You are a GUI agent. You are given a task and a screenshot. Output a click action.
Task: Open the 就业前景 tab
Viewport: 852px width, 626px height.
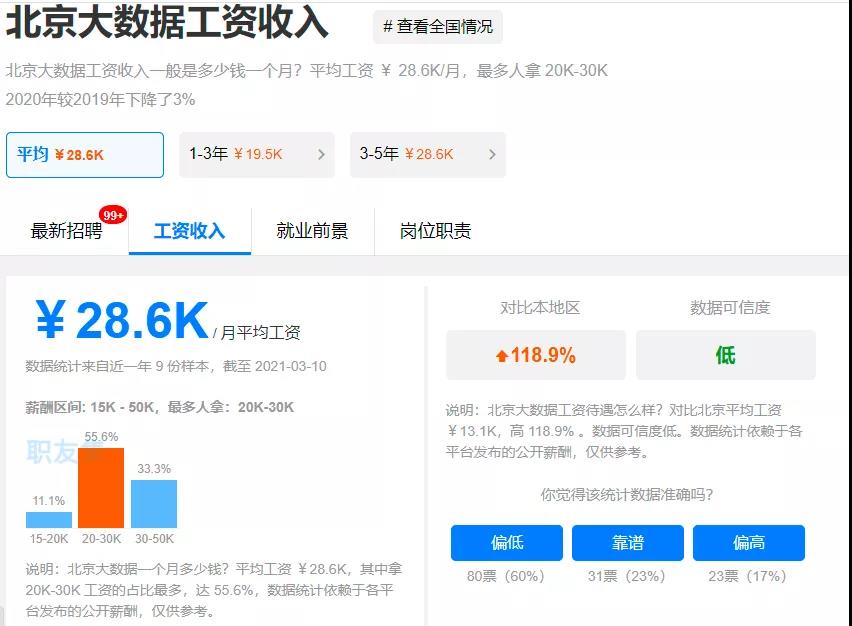coord(312,231)
